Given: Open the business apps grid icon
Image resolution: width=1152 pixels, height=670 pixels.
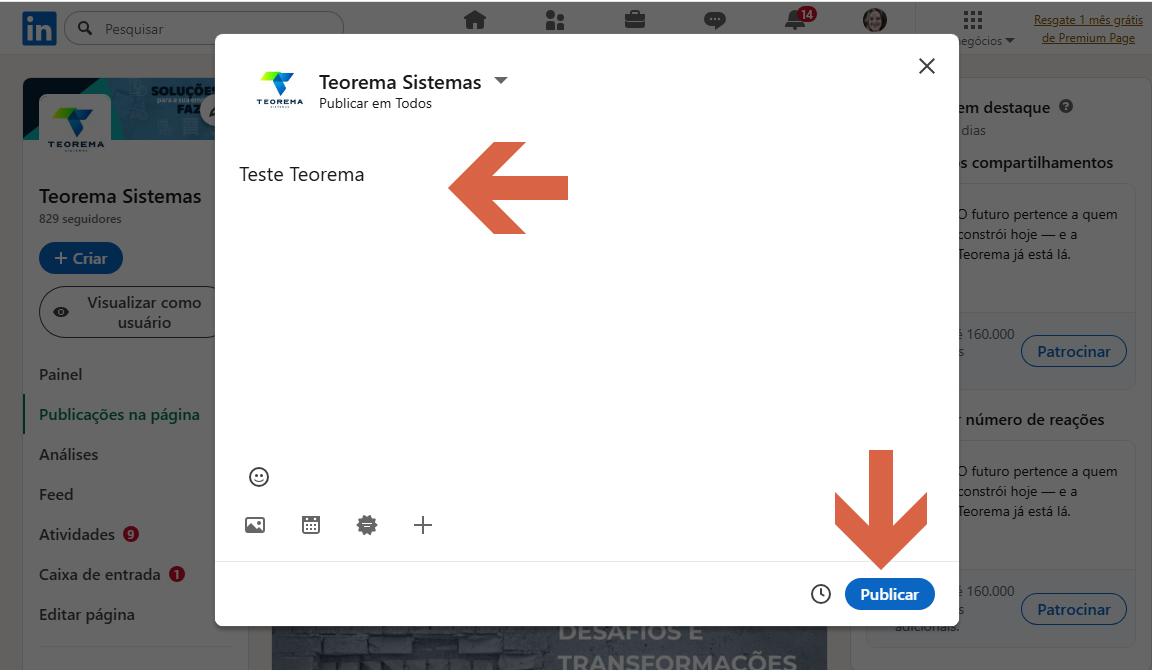Looking at the screenshot, I should point(973,19).
